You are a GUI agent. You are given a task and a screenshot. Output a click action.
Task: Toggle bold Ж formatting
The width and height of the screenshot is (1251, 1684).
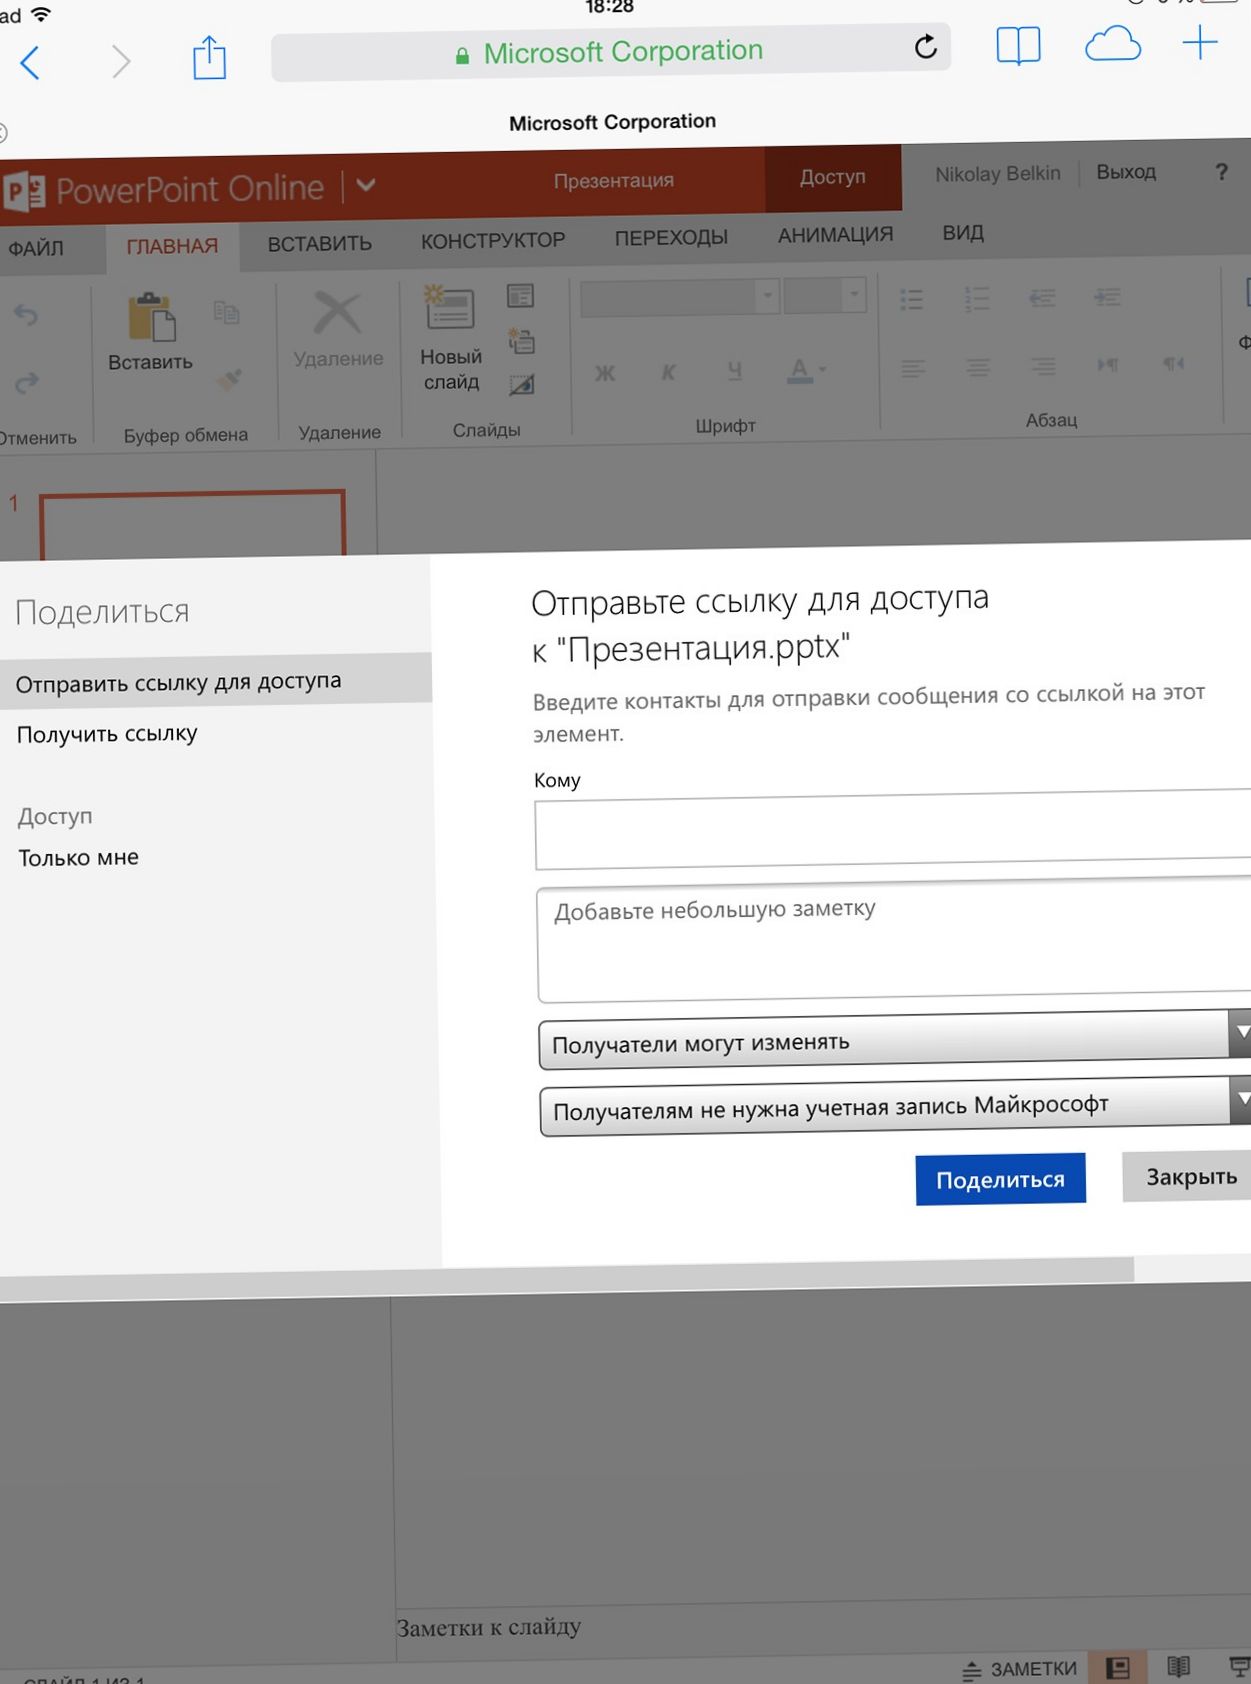point(605,373)
